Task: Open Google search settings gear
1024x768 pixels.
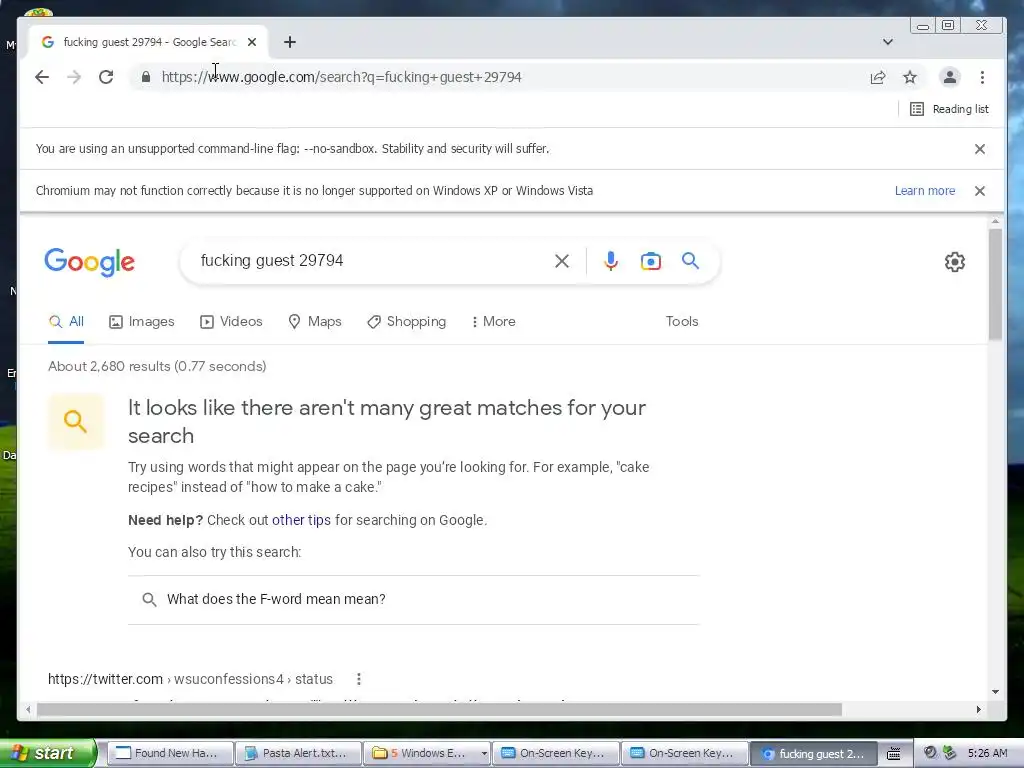Action: click(x=955, y=262)
